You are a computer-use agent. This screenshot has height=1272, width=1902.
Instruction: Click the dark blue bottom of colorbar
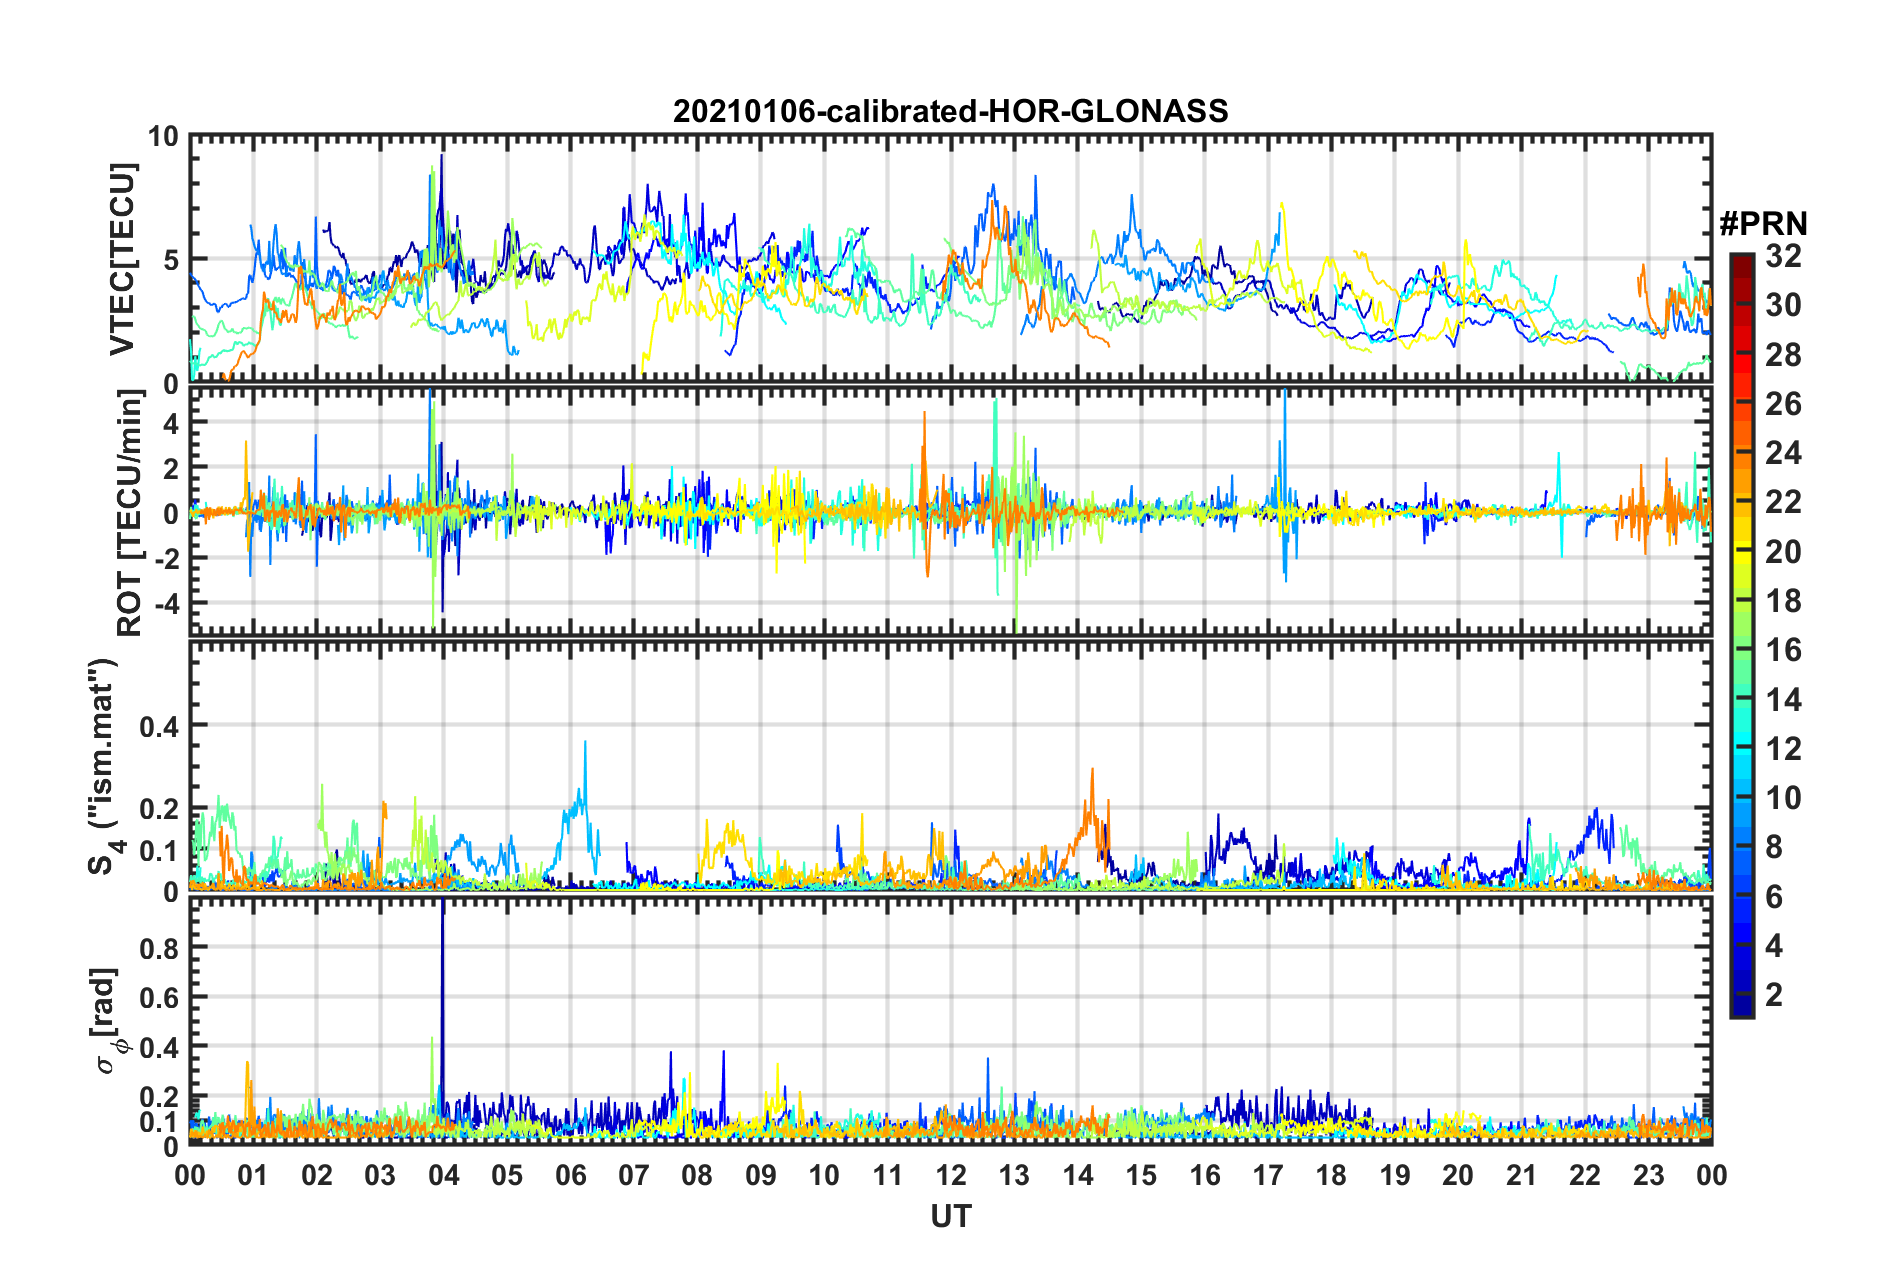pos(1741,1008)
